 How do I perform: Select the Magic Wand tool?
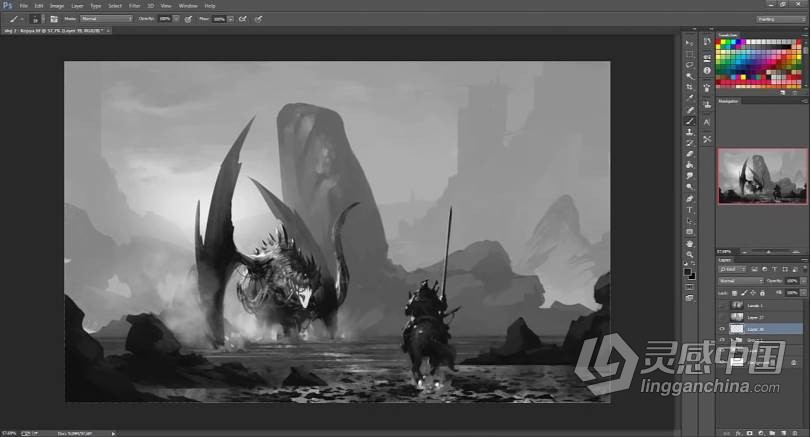pyautogui.click(x=689, y=76)
